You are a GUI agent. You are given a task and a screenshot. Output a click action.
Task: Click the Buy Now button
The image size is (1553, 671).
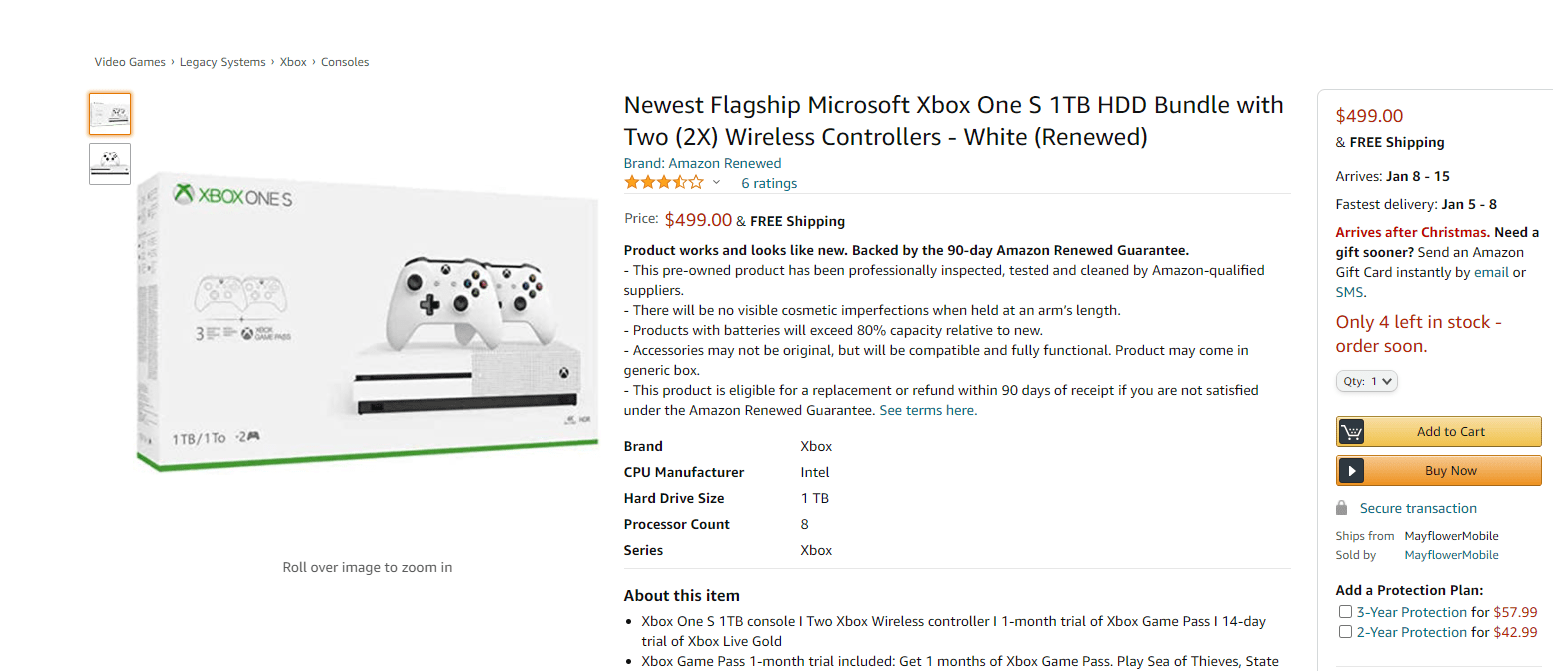coord(1438,470)
